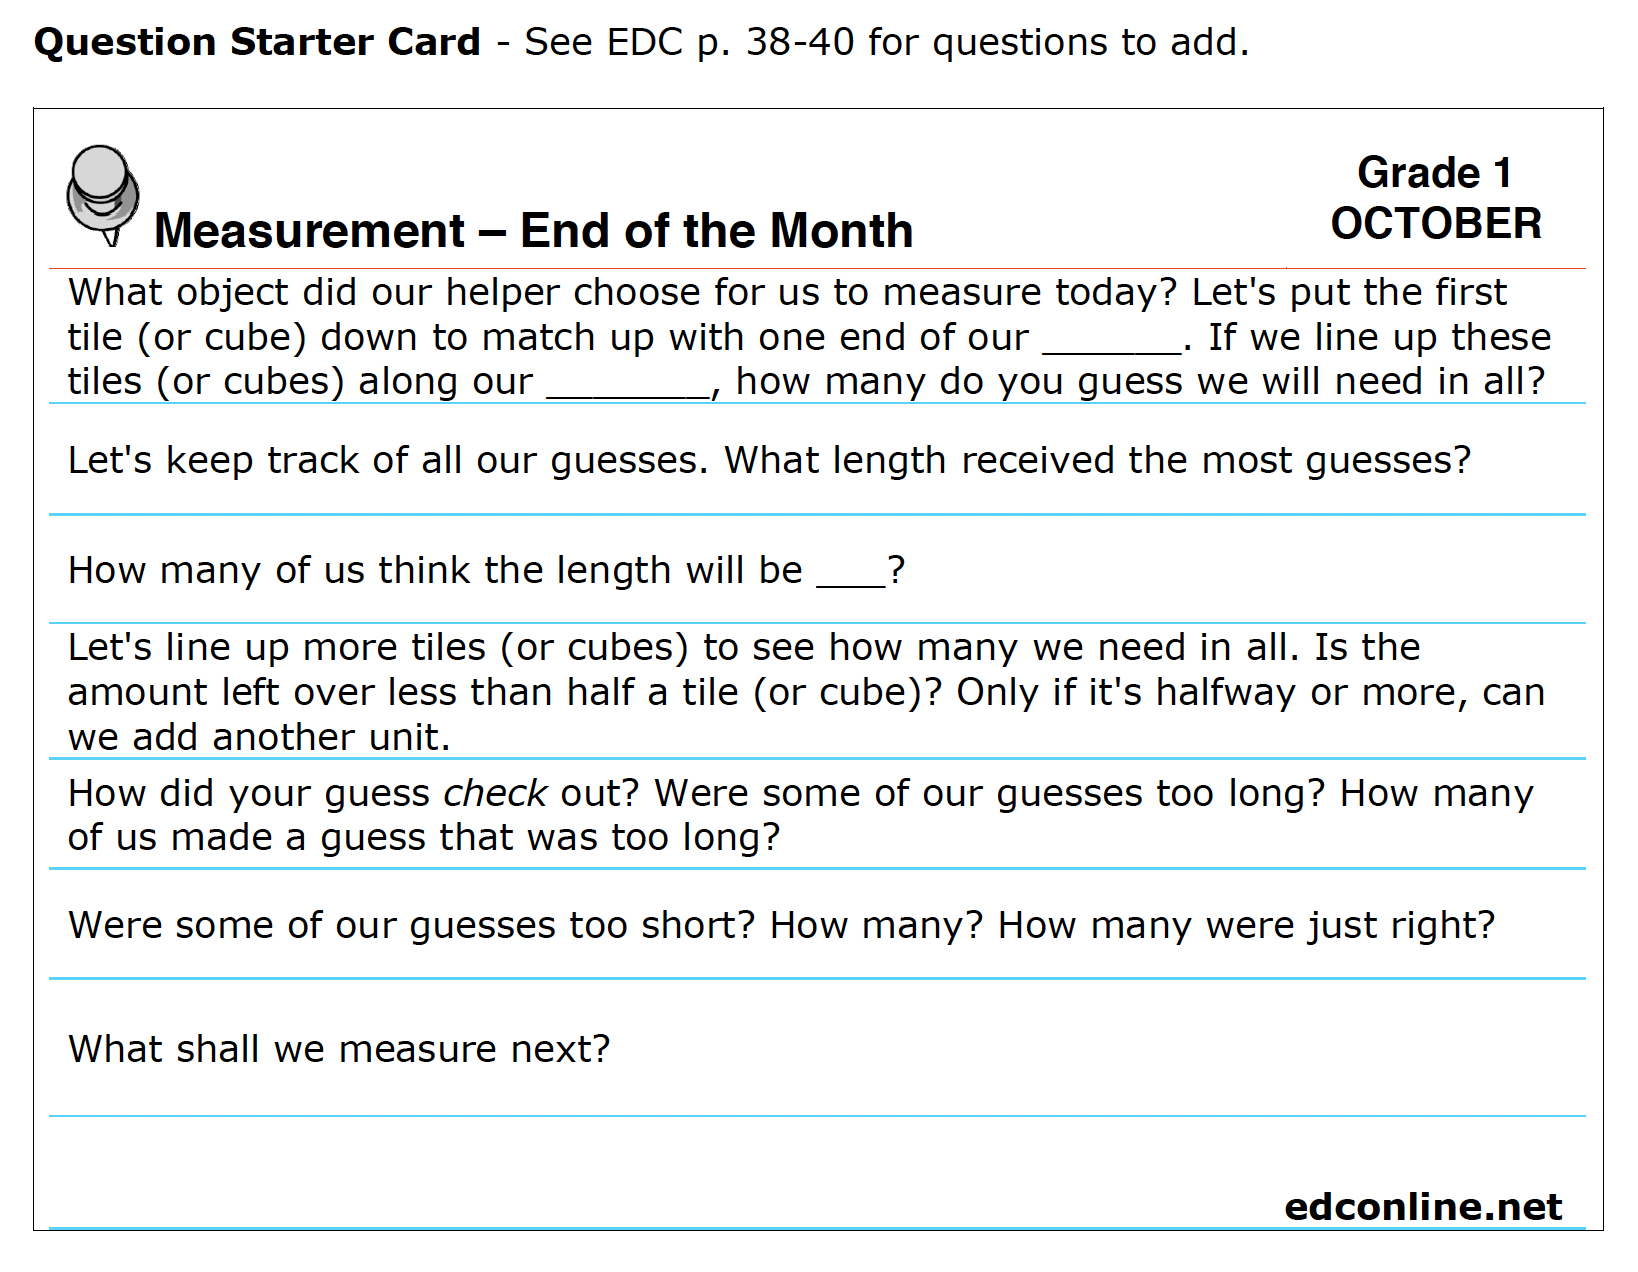Click 'How many were just right?' text

1246,925
